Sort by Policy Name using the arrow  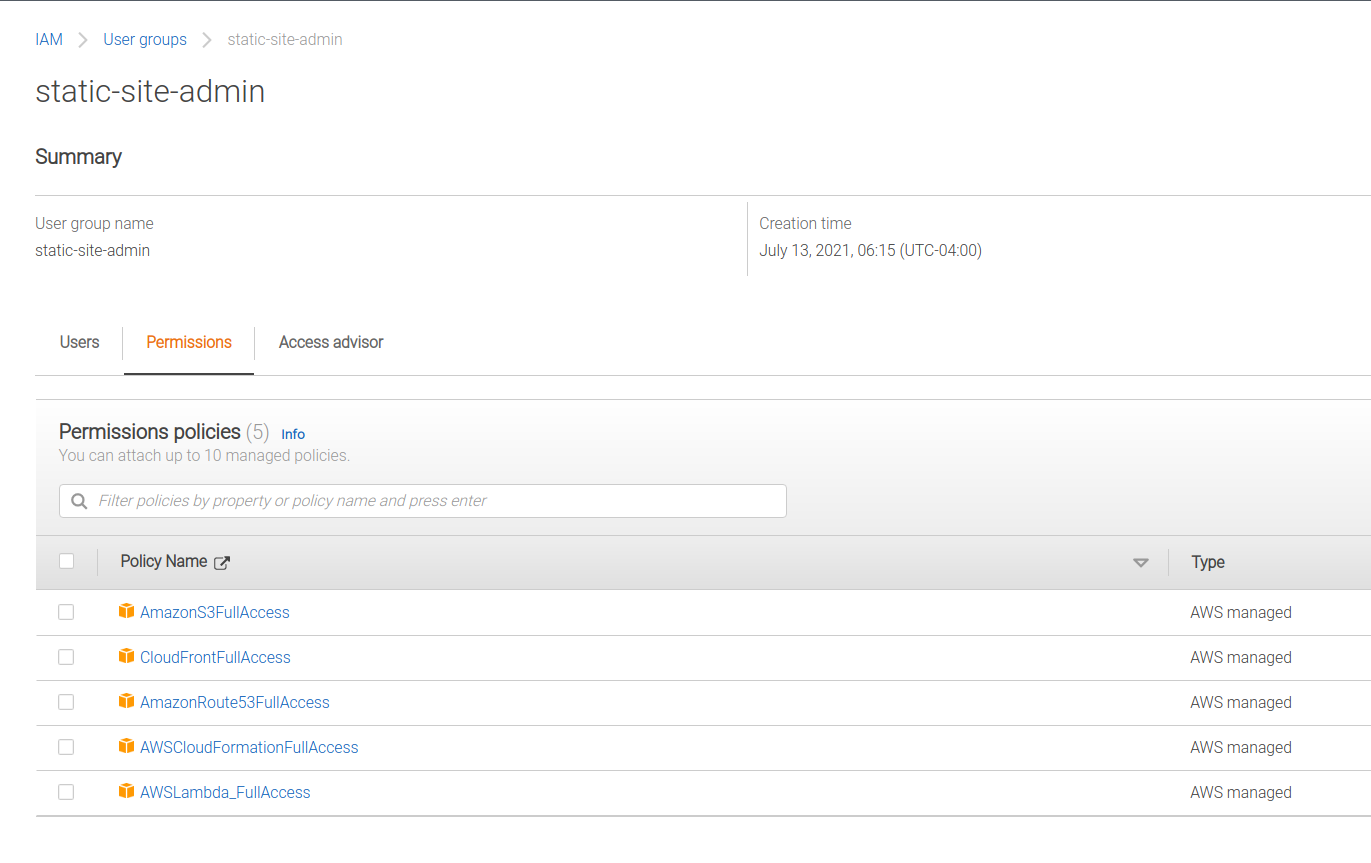pos(1140,563)
